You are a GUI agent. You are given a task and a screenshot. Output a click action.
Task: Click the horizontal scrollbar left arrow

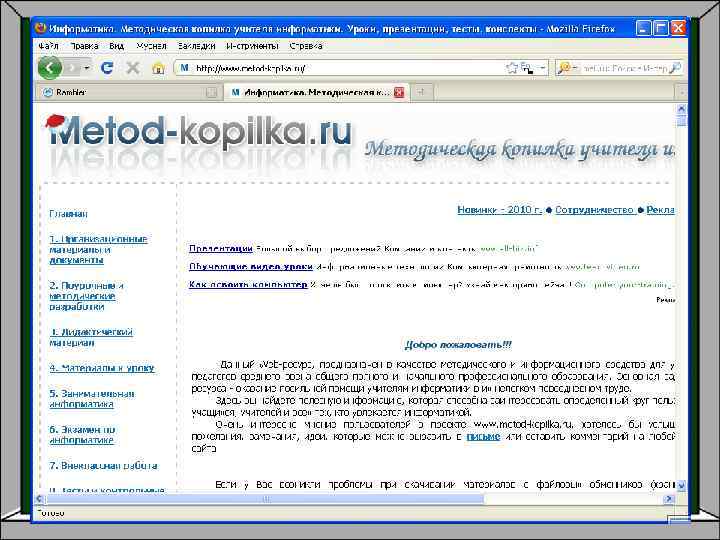pyautogui.click(x=40, y=499)
